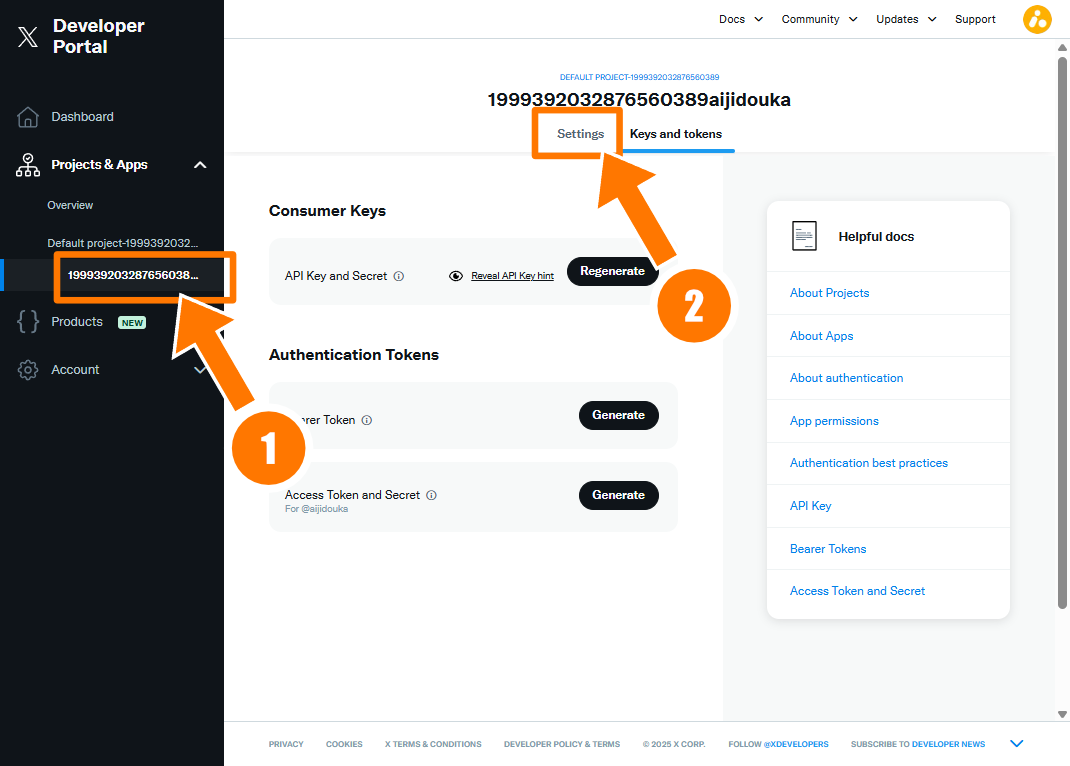This screenshot has height=766, width=1070.
Task: Regenerate the API Key and Secret
Action: tap(612, 271)
